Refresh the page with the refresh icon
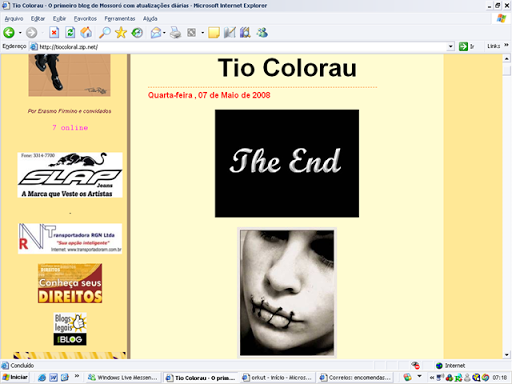 (70, 33)
